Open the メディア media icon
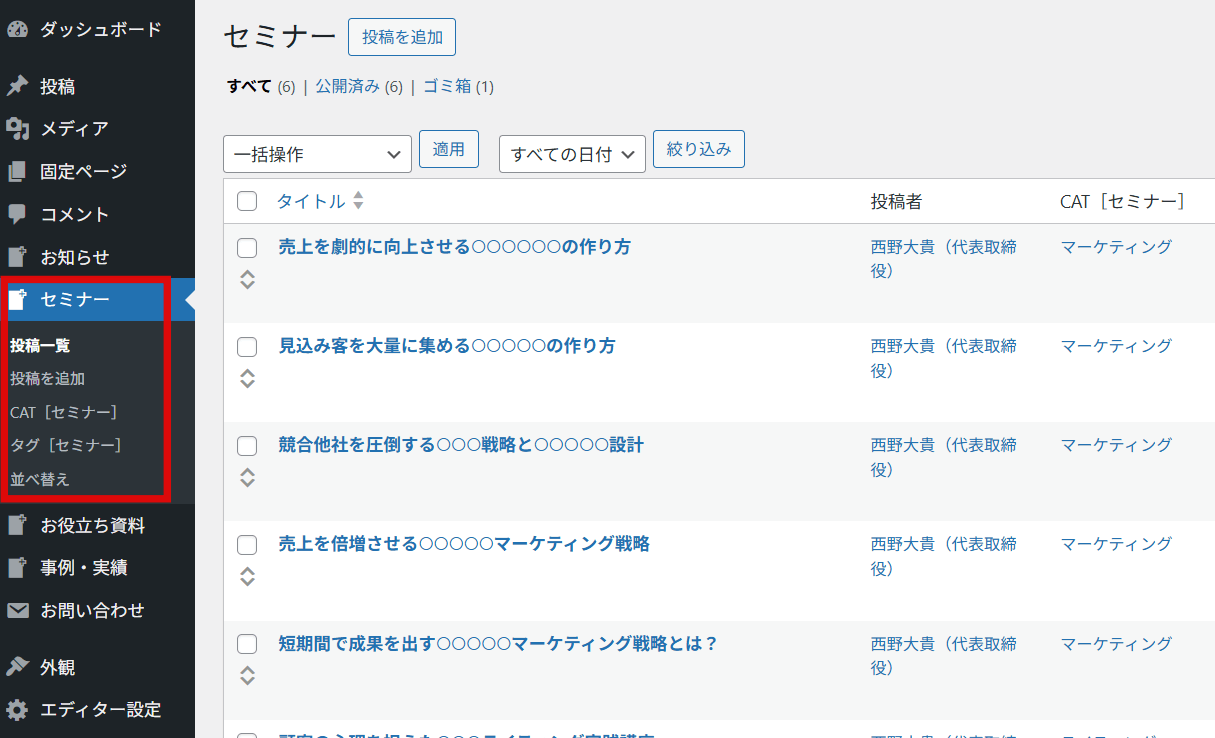 coord(17,128)
